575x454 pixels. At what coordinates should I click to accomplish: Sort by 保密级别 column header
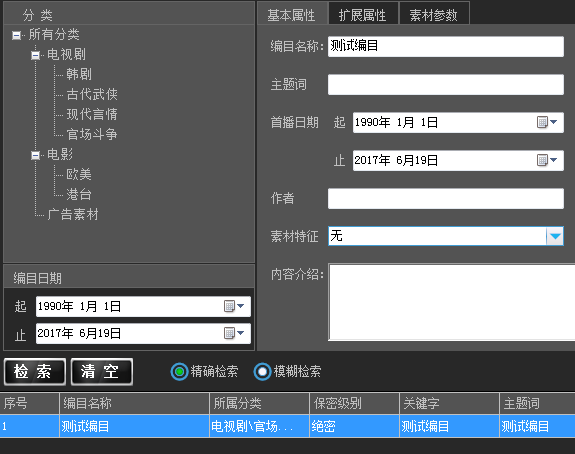tap(354, 404)
